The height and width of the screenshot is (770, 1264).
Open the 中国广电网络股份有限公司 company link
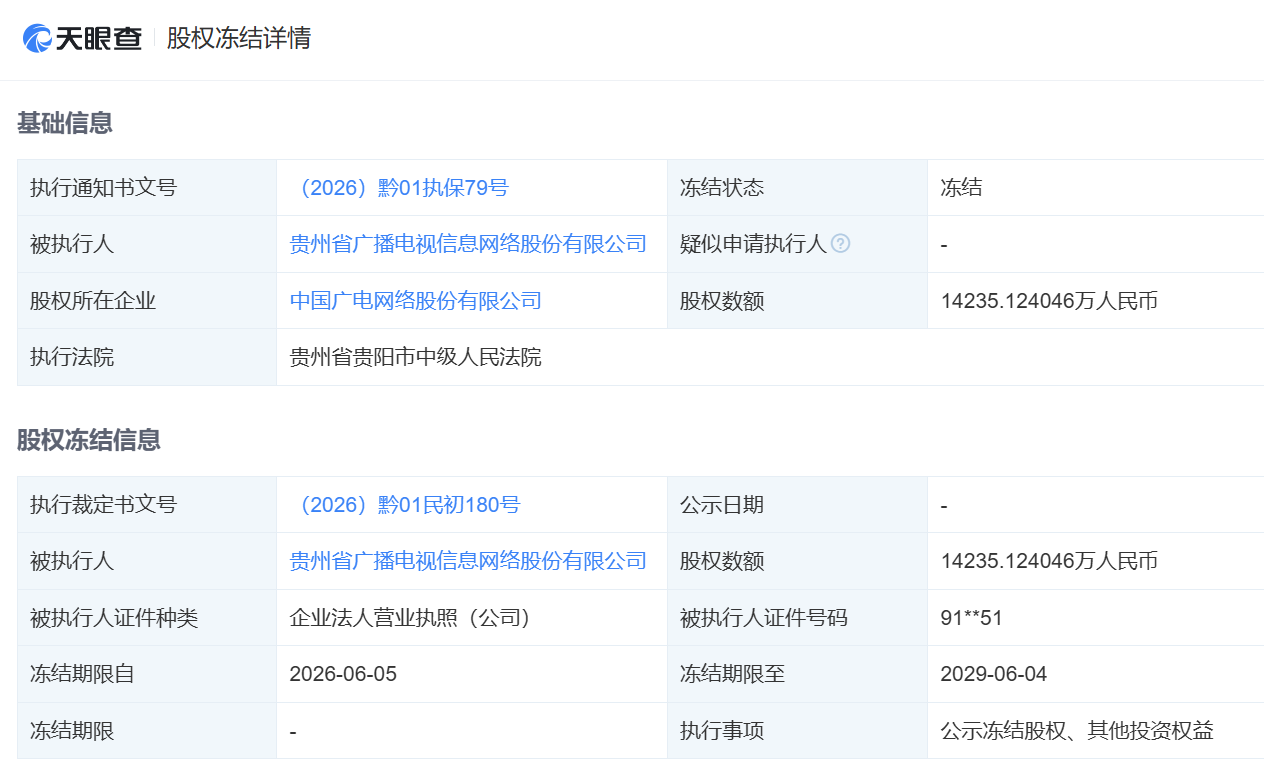click(x=416, y=300)
